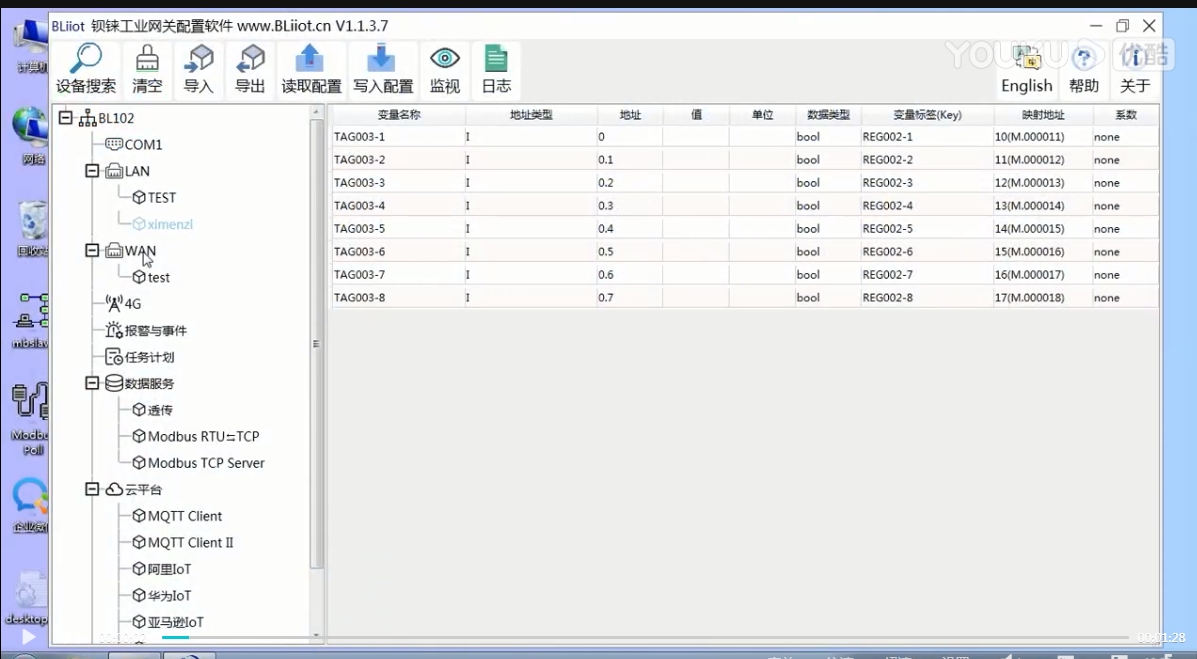Open the 监视 monitor eye icon
Screen dimensions: 1197x659
(444, 59)
